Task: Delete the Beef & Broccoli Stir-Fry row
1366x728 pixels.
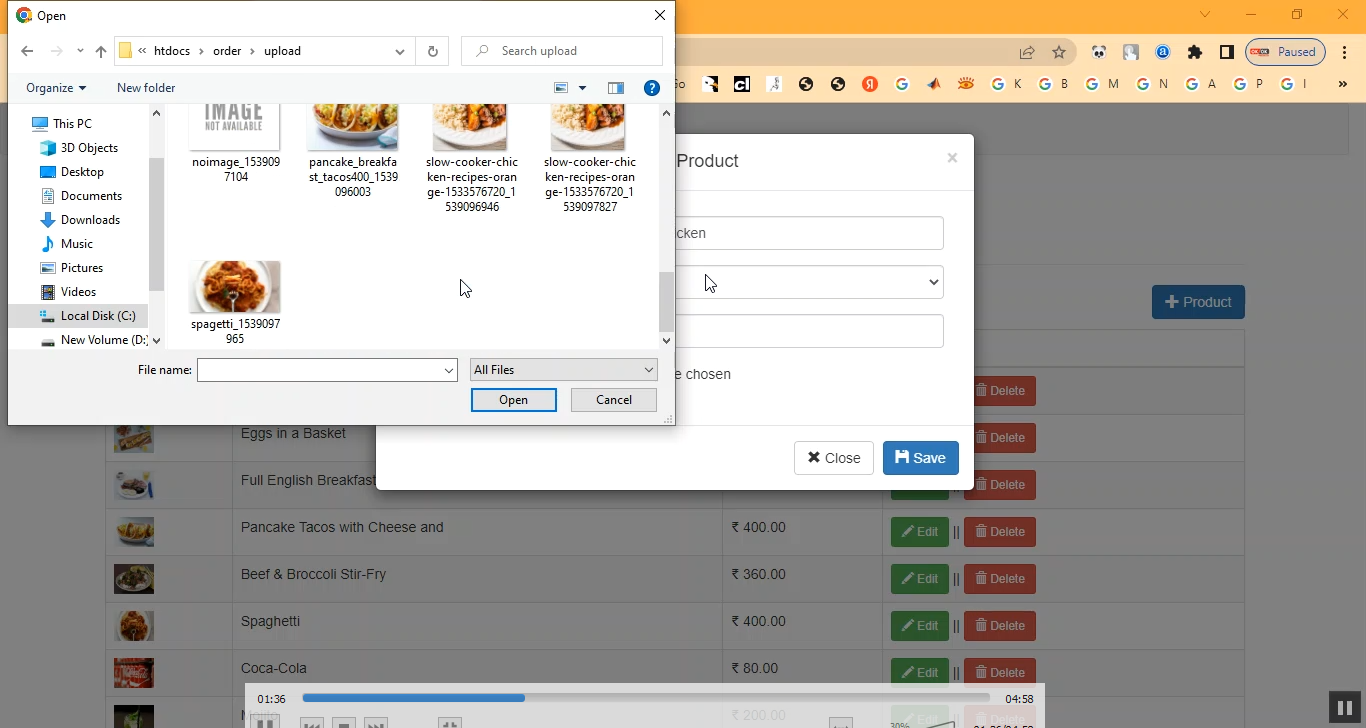Action: pyautogui.click(x=1000, y=579)
